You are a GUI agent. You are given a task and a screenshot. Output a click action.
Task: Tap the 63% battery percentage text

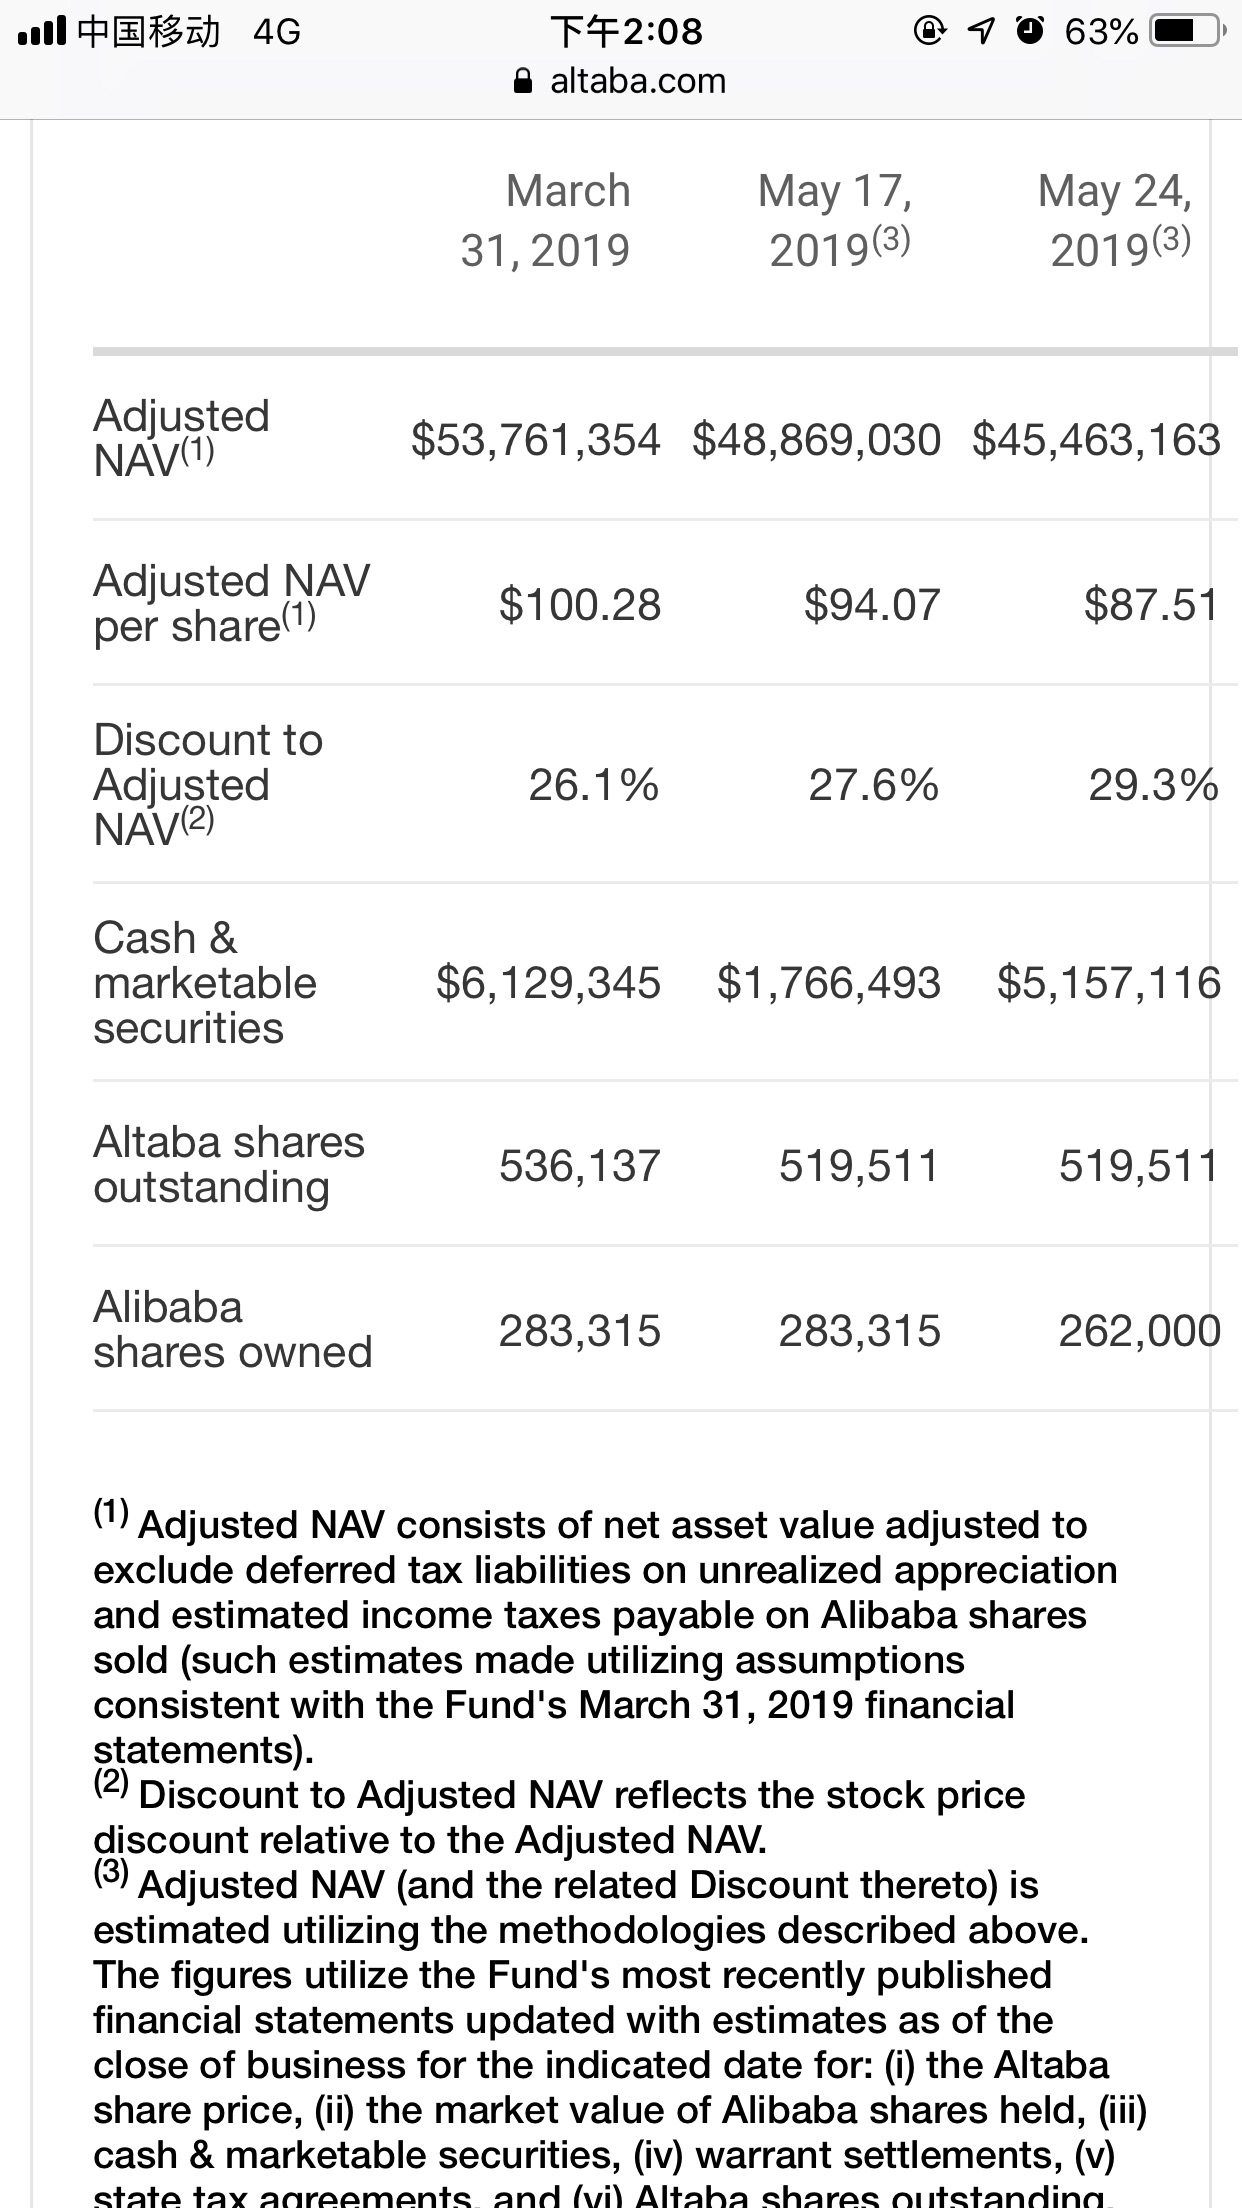1101,33
